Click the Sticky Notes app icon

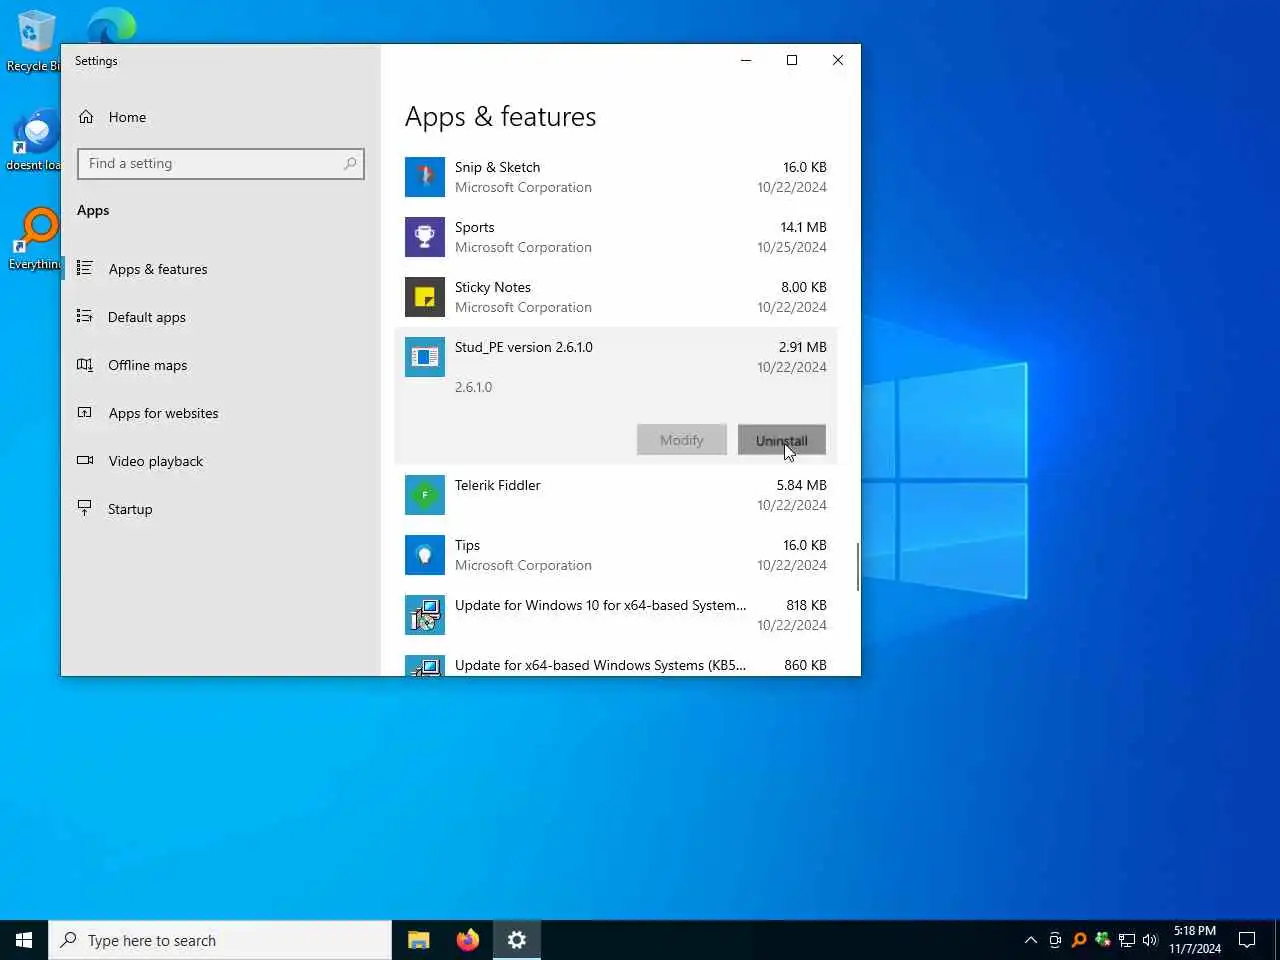pos(425,297)
